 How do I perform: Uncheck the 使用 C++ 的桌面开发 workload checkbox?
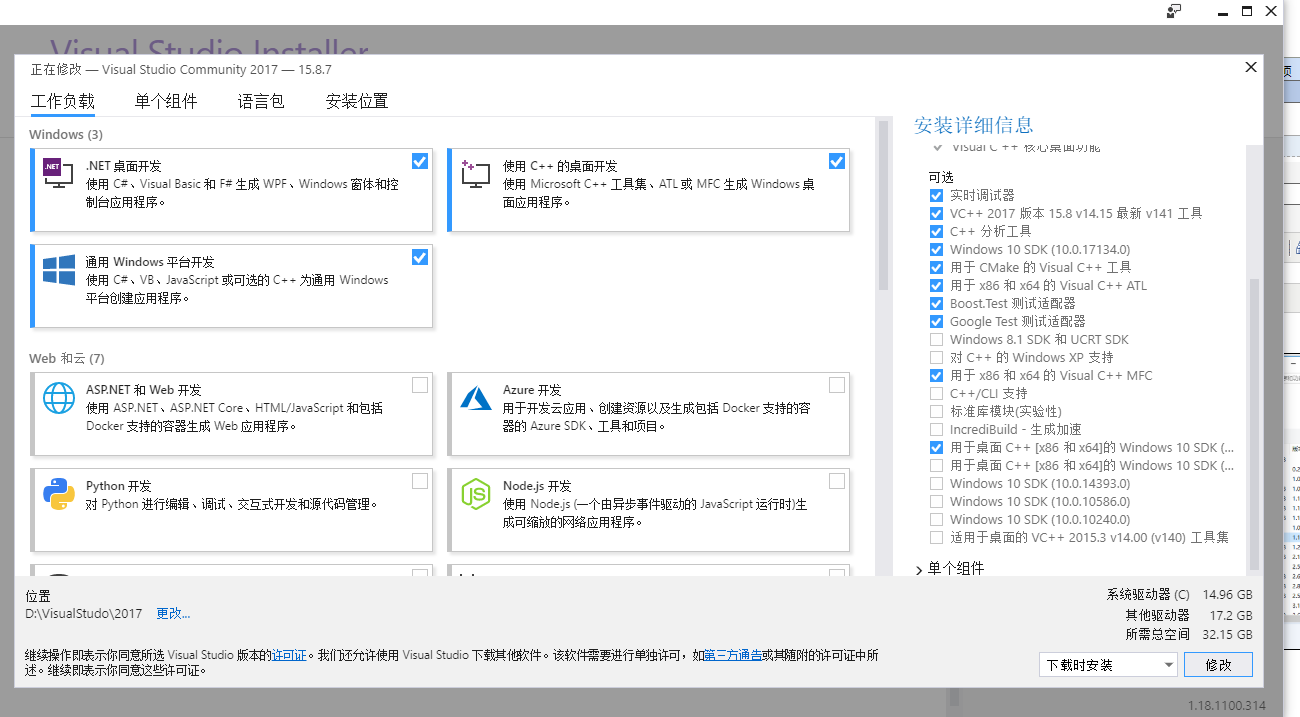(x=837, y=161)
